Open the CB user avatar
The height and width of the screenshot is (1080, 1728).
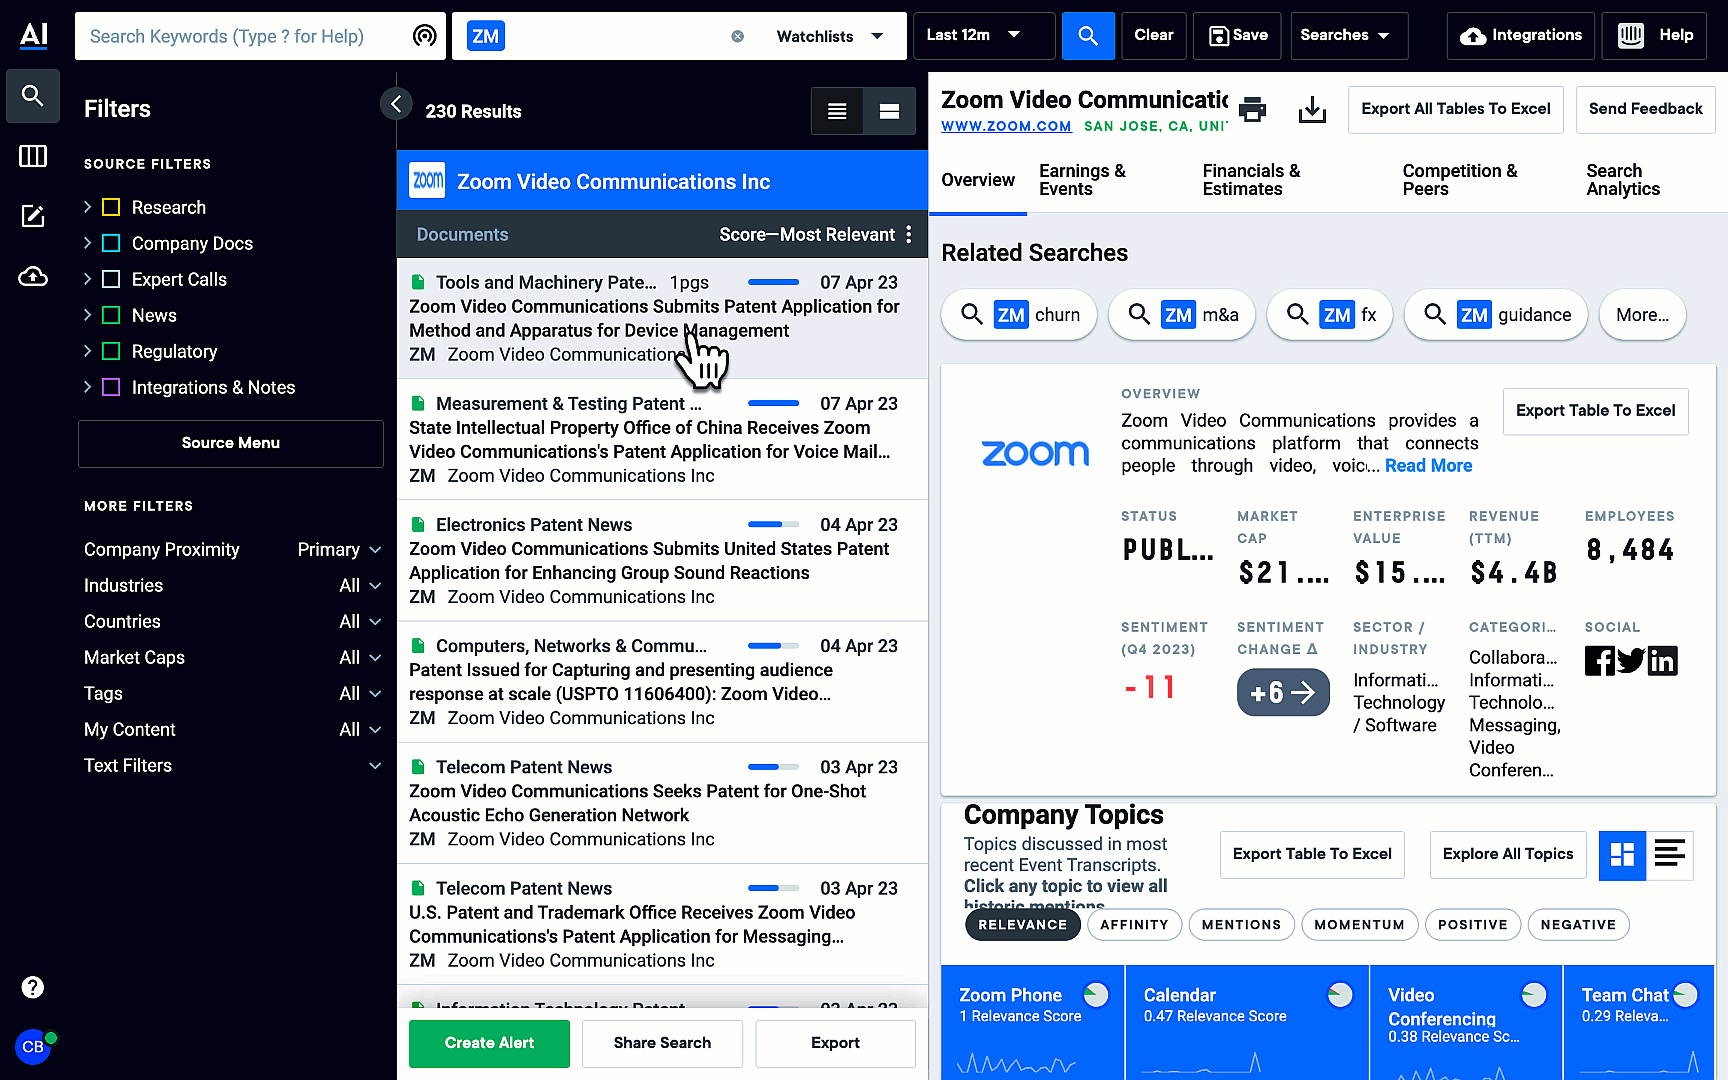point(33,1047)
